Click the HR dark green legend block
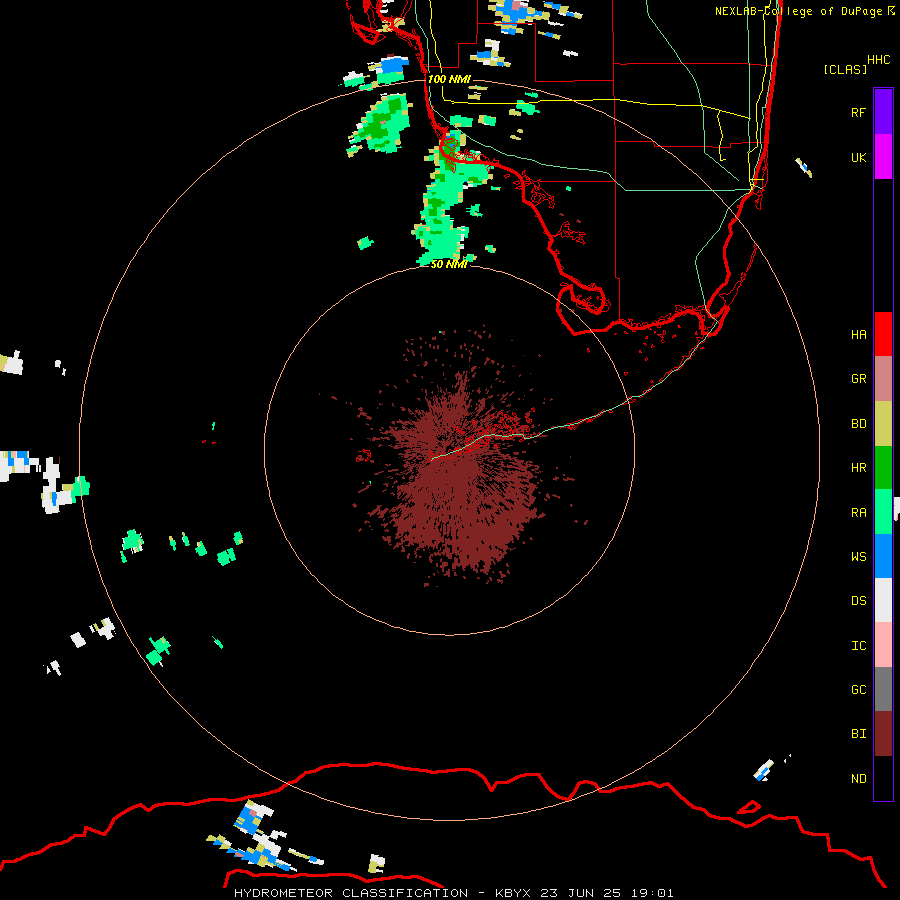Viewport: 900px width, 900px height. coord(883,468)
